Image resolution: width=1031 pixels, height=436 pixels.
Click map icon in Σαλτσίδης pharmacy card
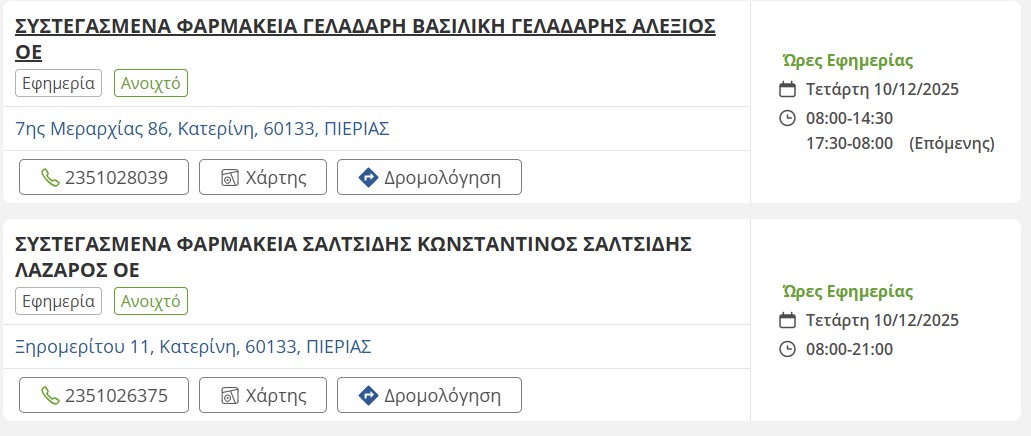230,395
